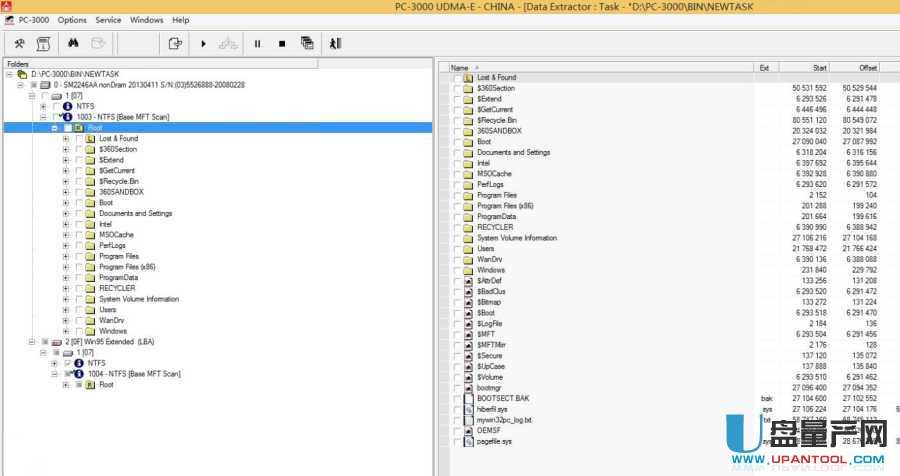The width and height of the screenshot is (900, 476).
Task: Click the pause toolbar button
Action: coord(257,43)
